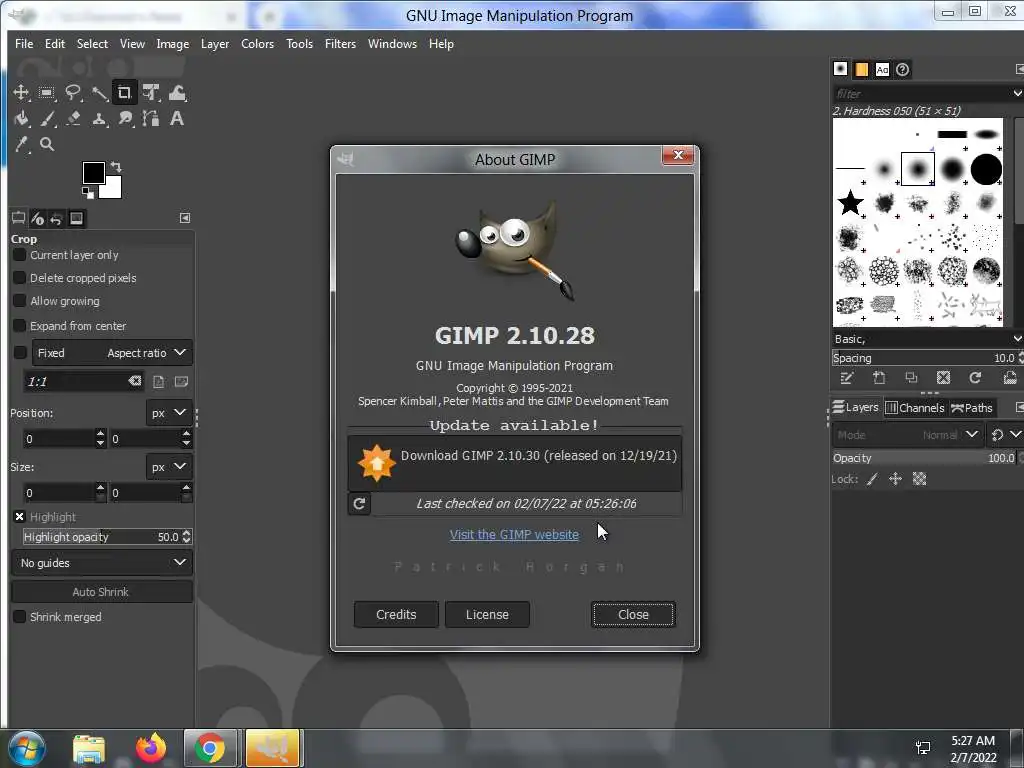Image resolution: width=1024 pixels, height=768 pixels.
Task: Enable Delete cropped pixels
Action: click(20, 278)
